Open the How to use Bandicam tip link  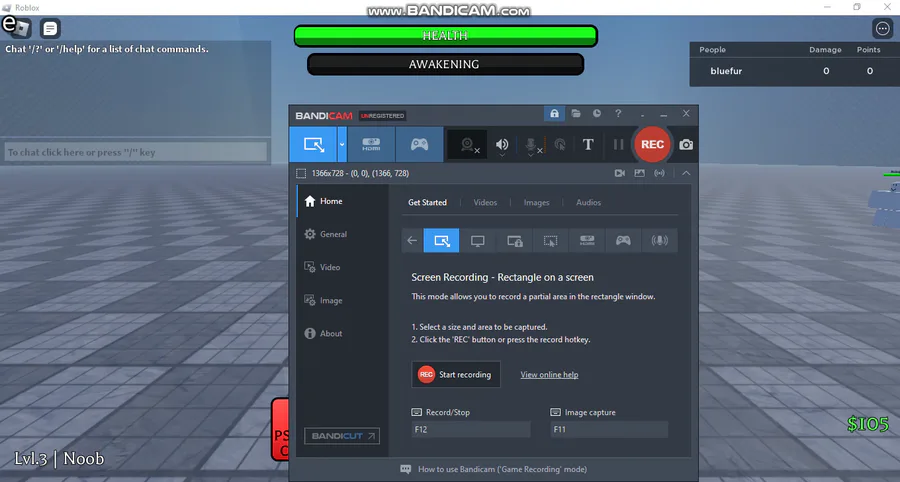click(x=494, y=469)
